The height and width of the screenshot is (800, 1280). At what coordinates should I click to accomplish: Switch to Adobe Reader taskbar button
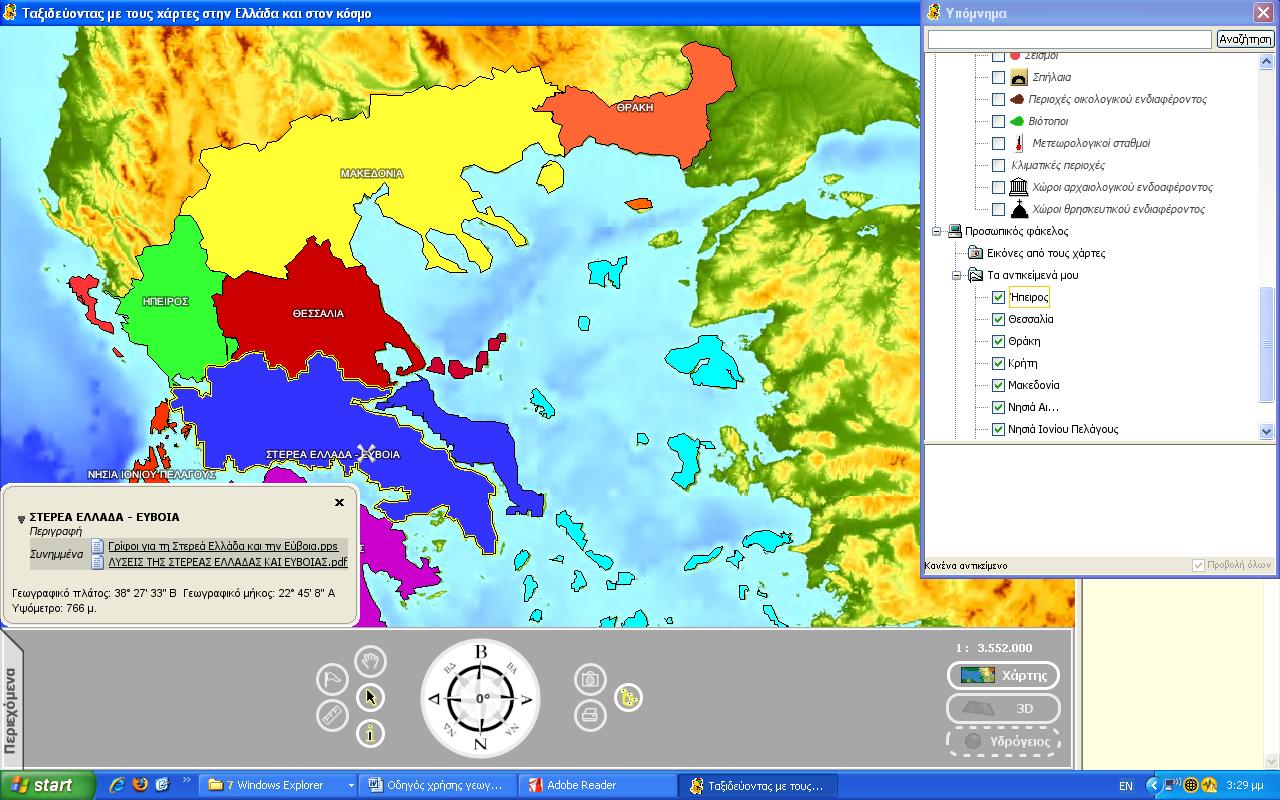(598, 785)
